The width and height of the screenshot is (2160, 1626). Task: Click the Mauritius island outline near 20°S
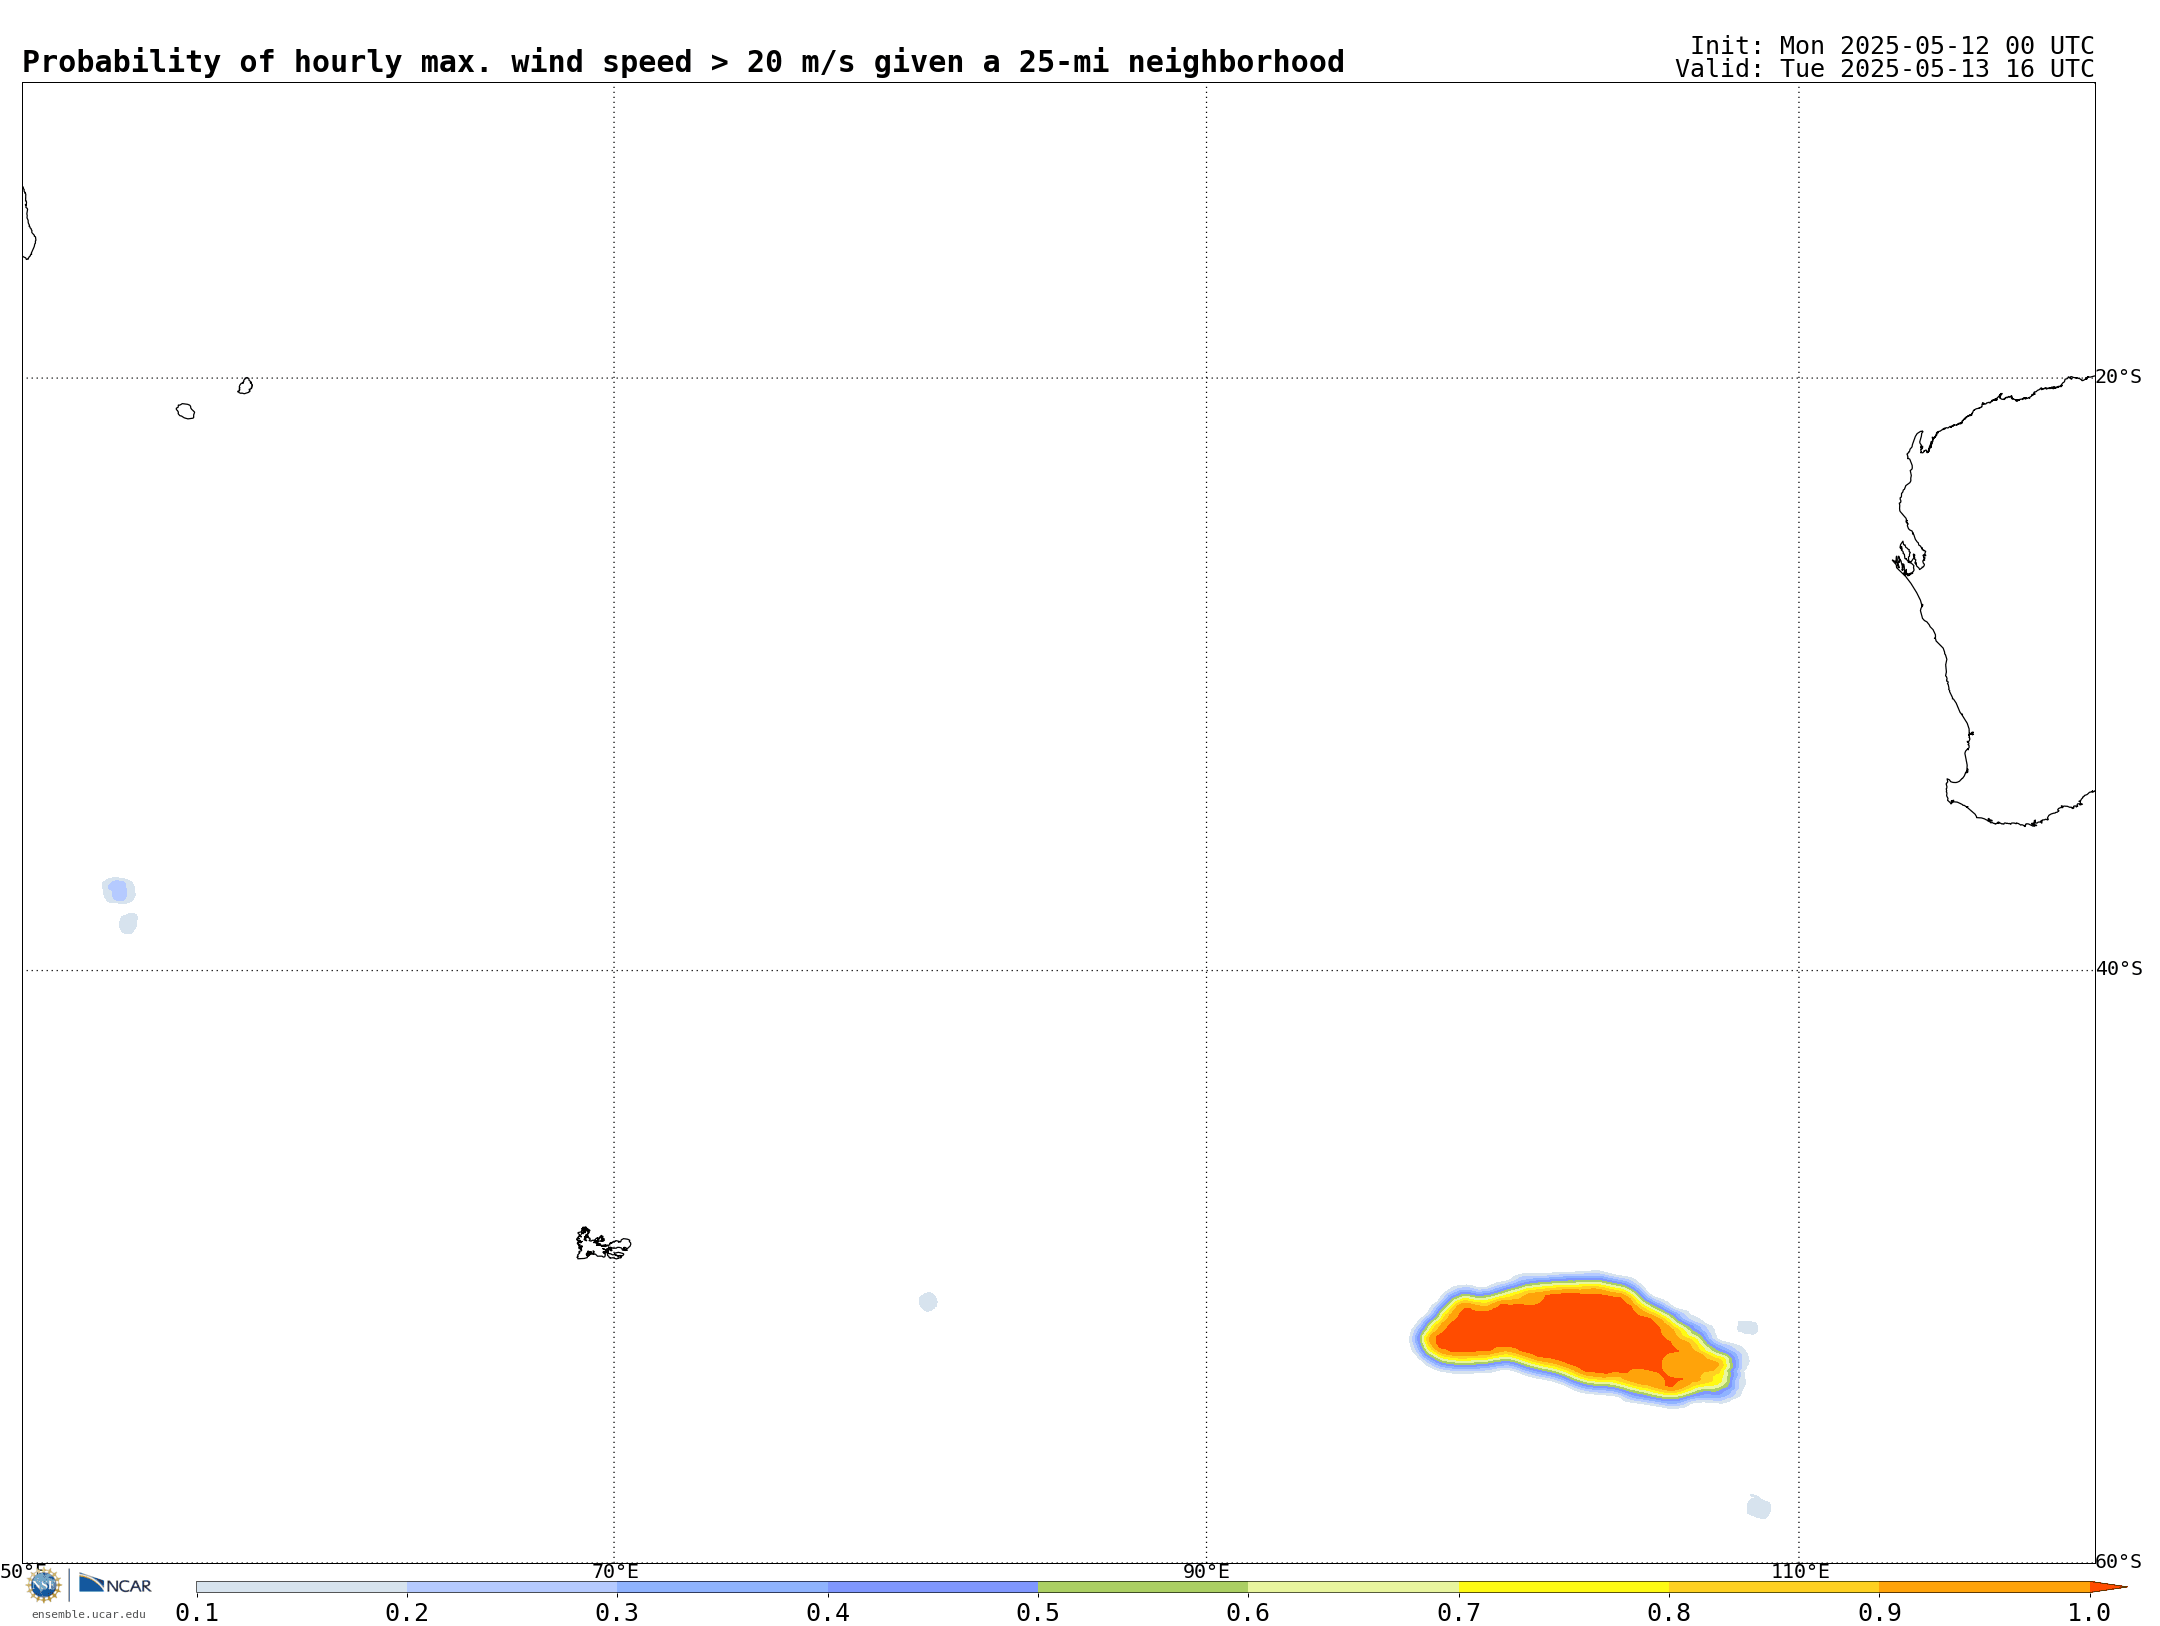(x=245, y=386)
